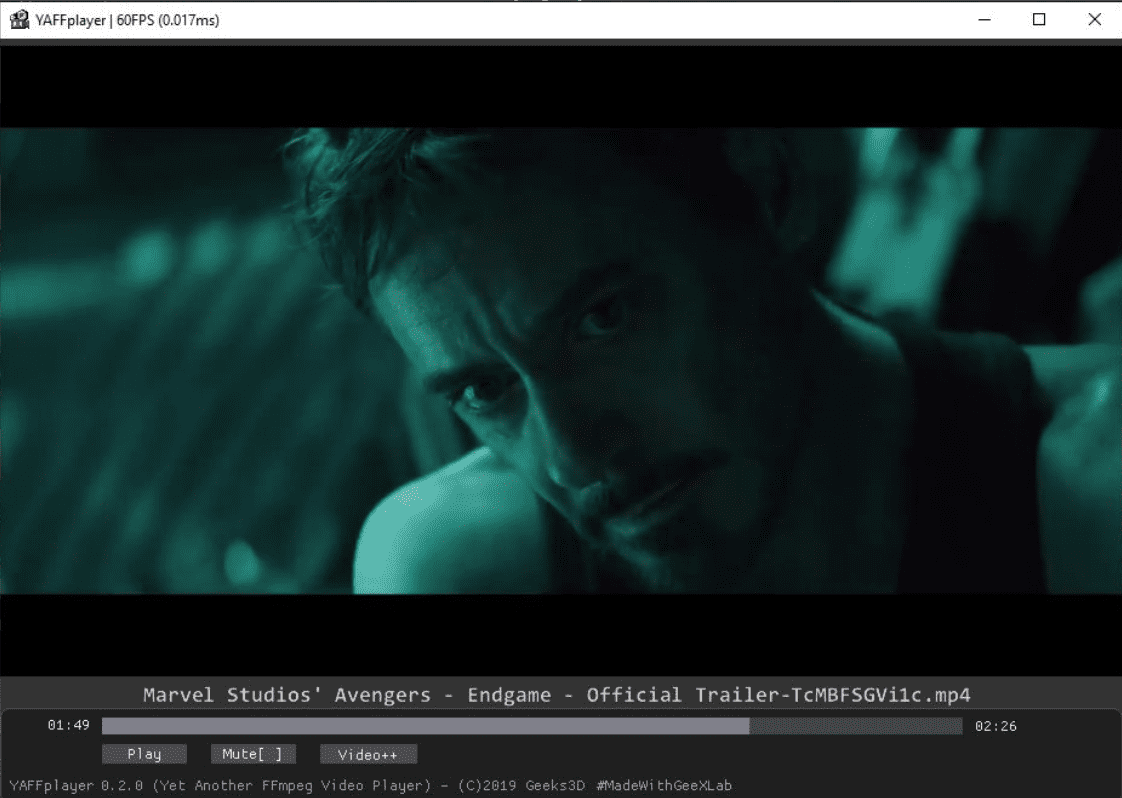Click the Endgame trailer file name text
The image size is (1122, 798).
(557, 695)
